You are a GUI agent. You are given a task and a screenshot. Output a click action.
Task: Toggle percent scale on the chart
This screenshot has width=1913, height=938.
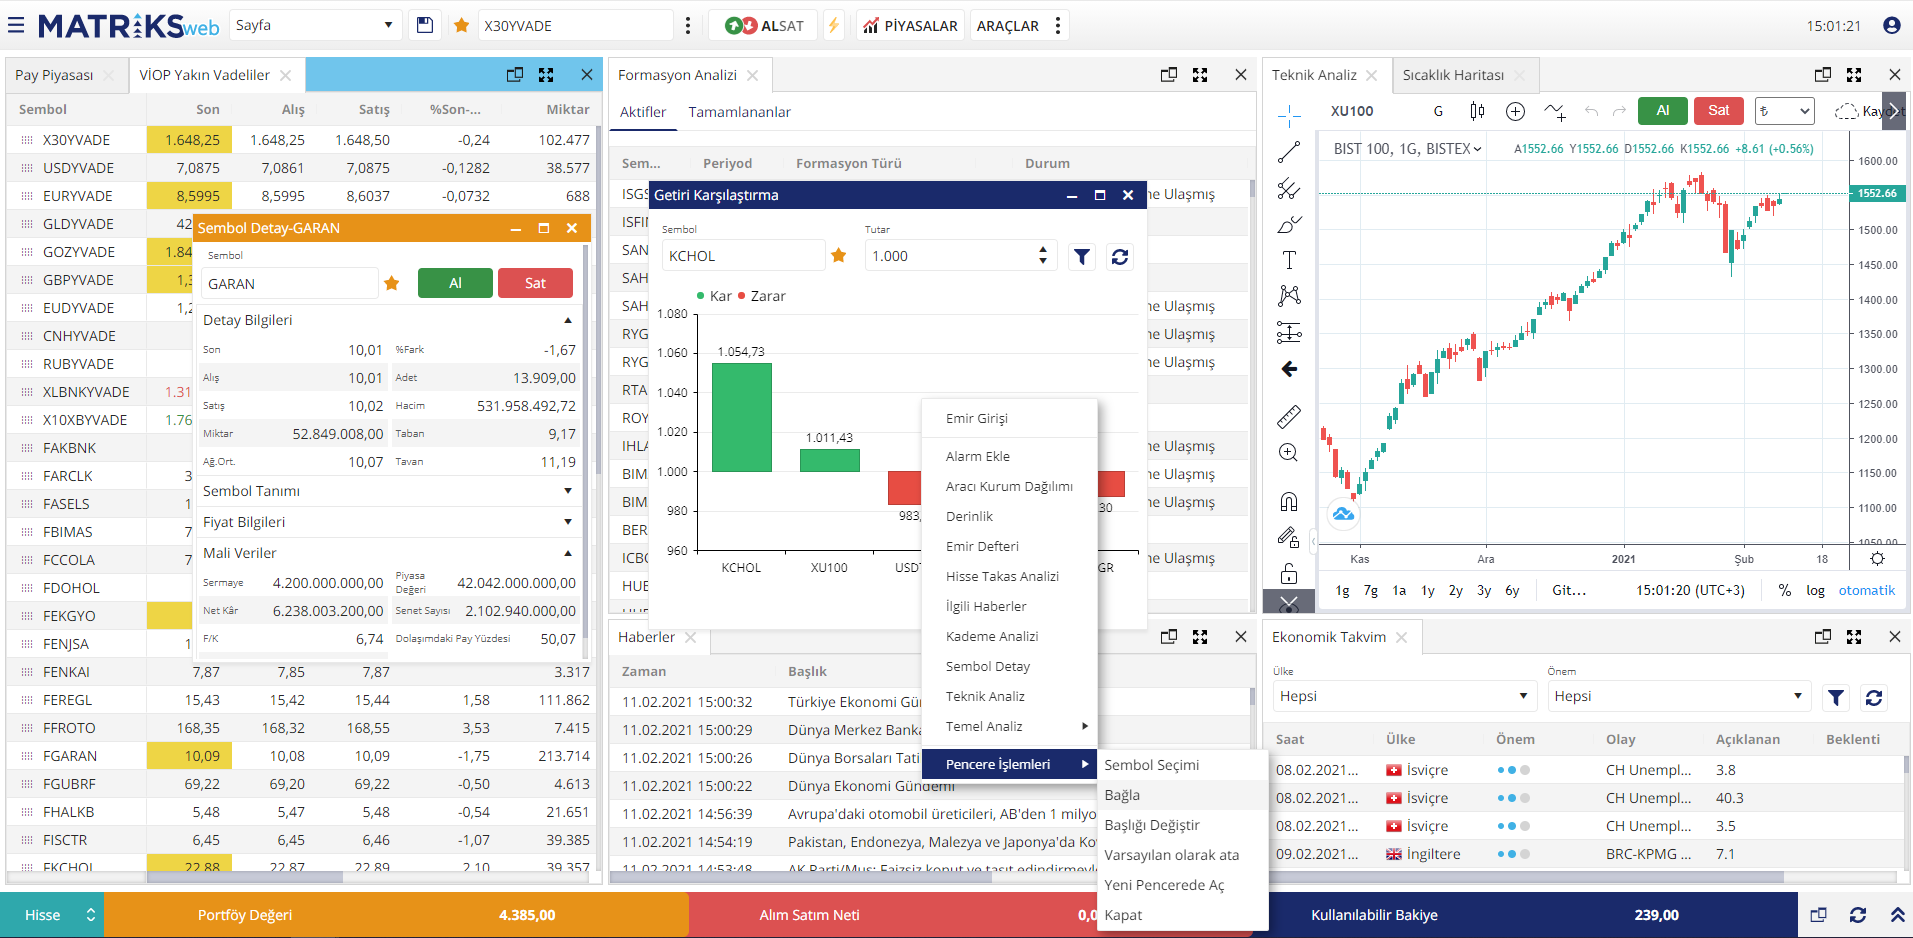[x=1784, y=590]
